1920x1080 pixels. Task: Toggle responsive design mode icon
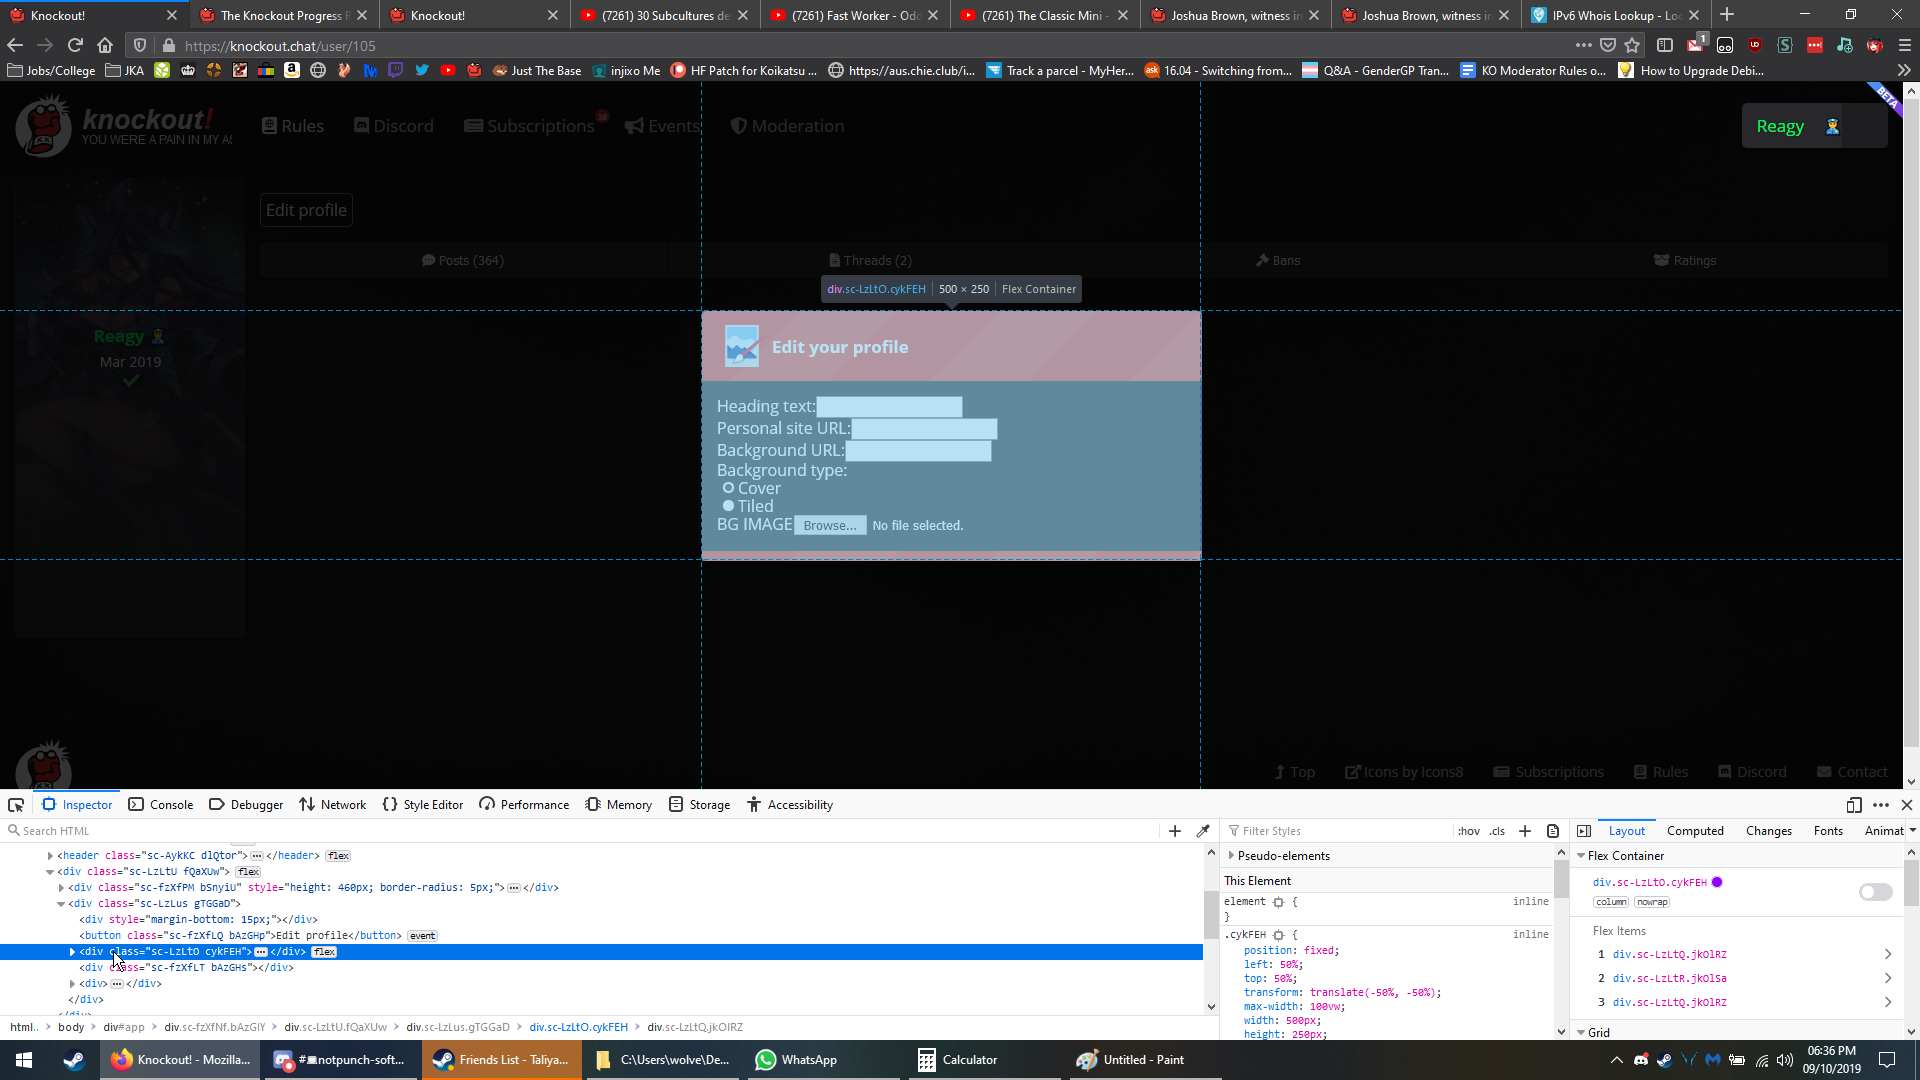pos(1854,805)
